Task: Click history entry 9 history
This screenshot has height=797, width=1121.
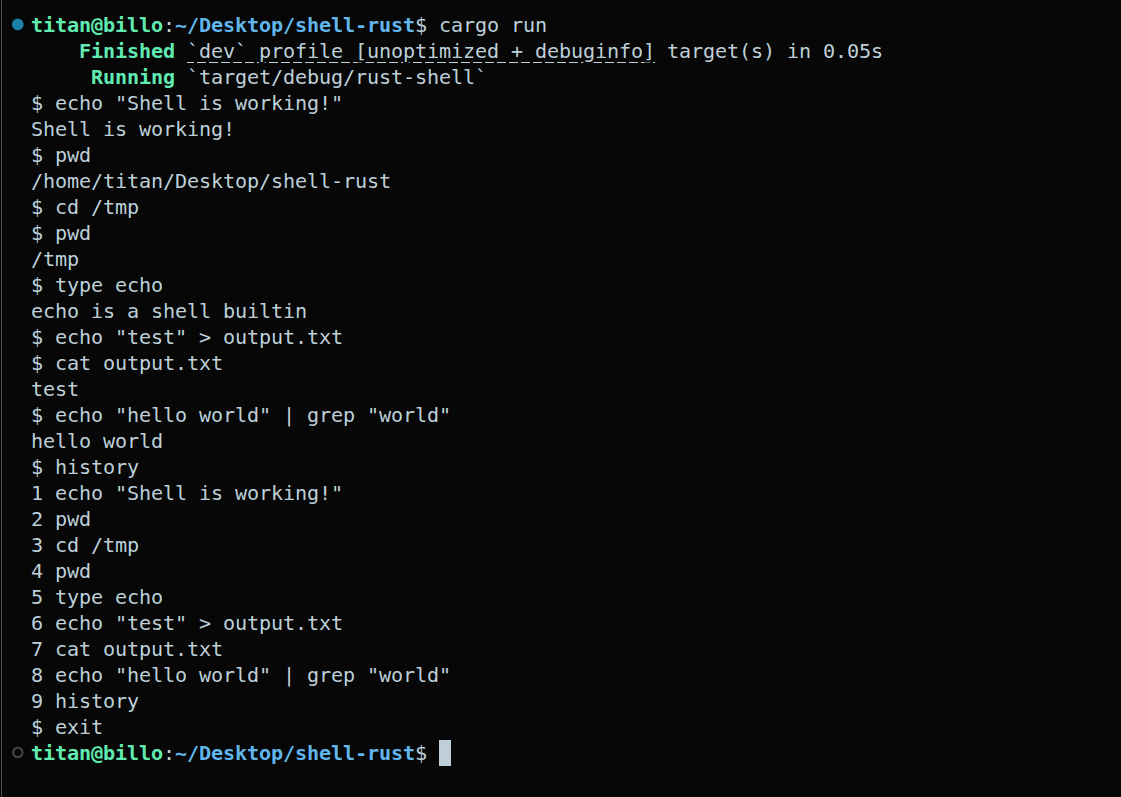Action: click(x=85, y=701)
